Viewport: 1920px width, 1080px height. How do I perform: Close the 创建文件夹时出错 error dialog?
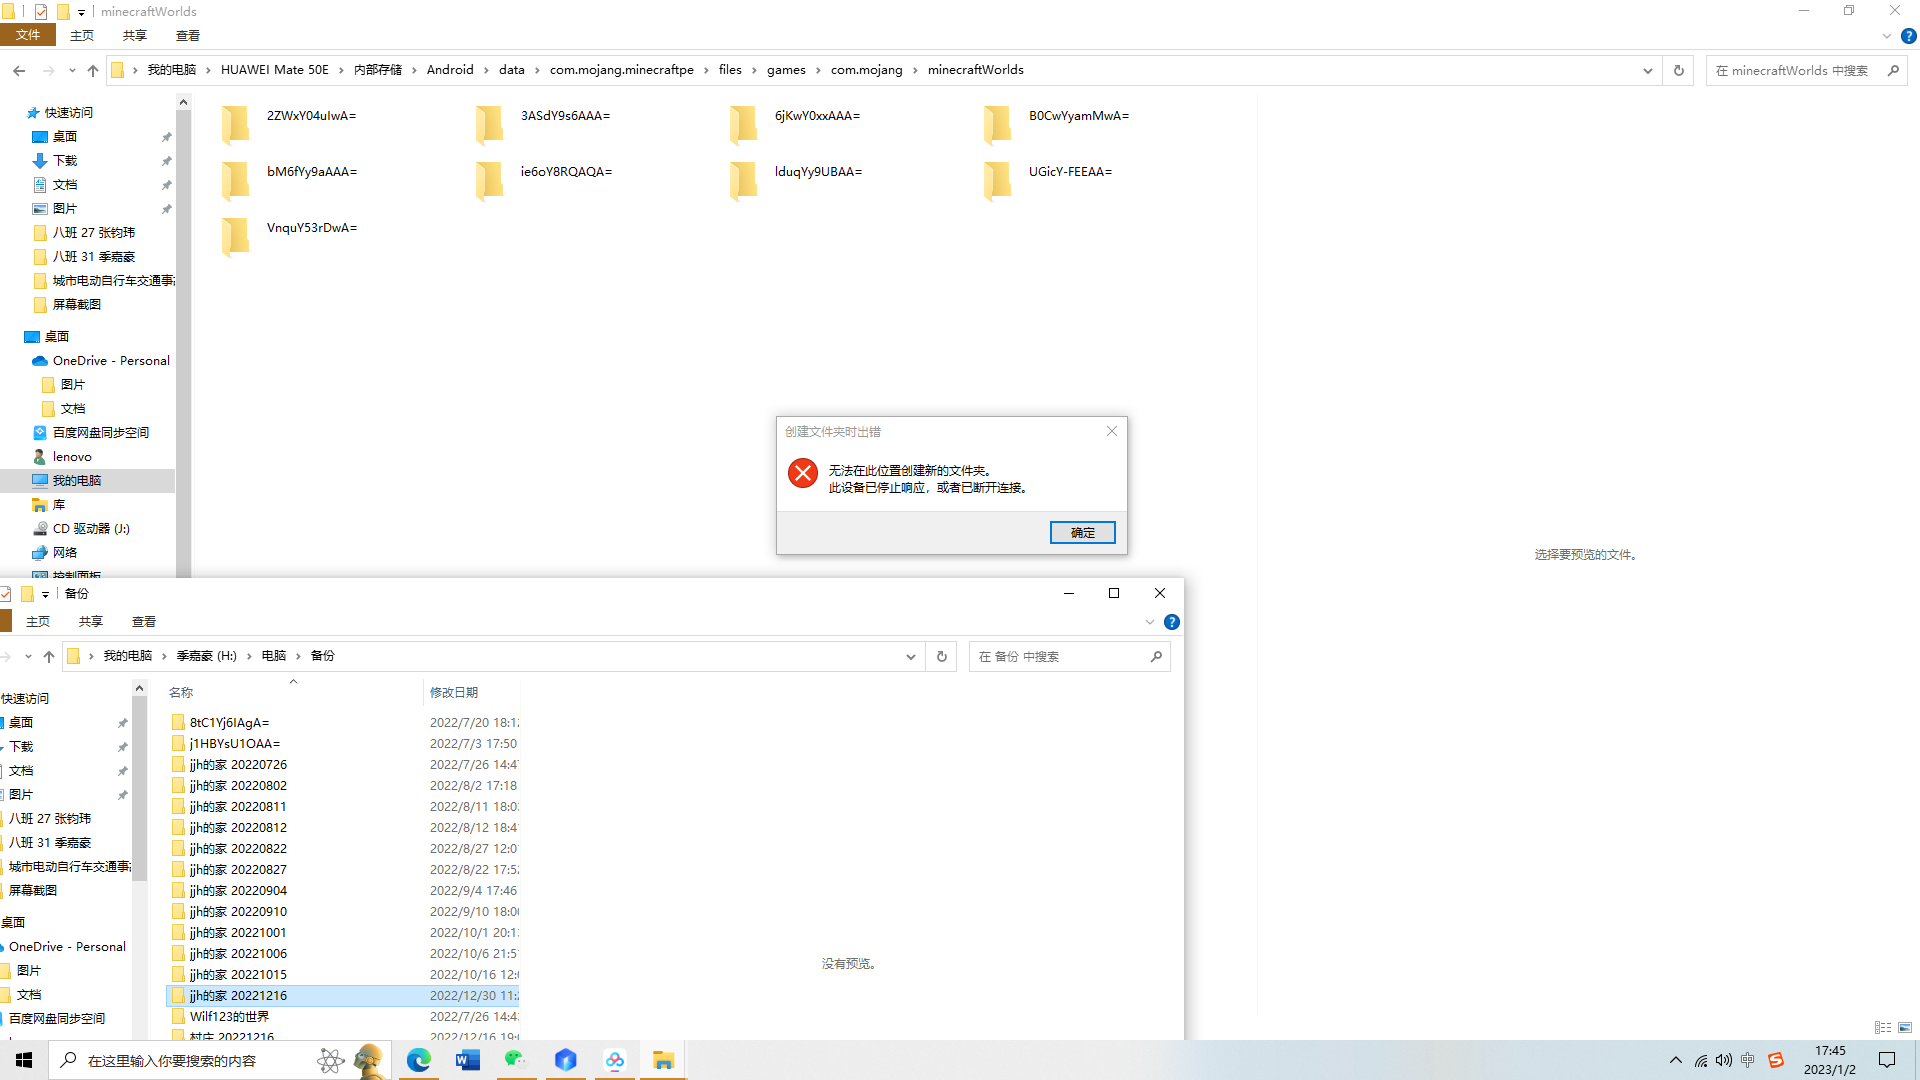point(1111,431)
